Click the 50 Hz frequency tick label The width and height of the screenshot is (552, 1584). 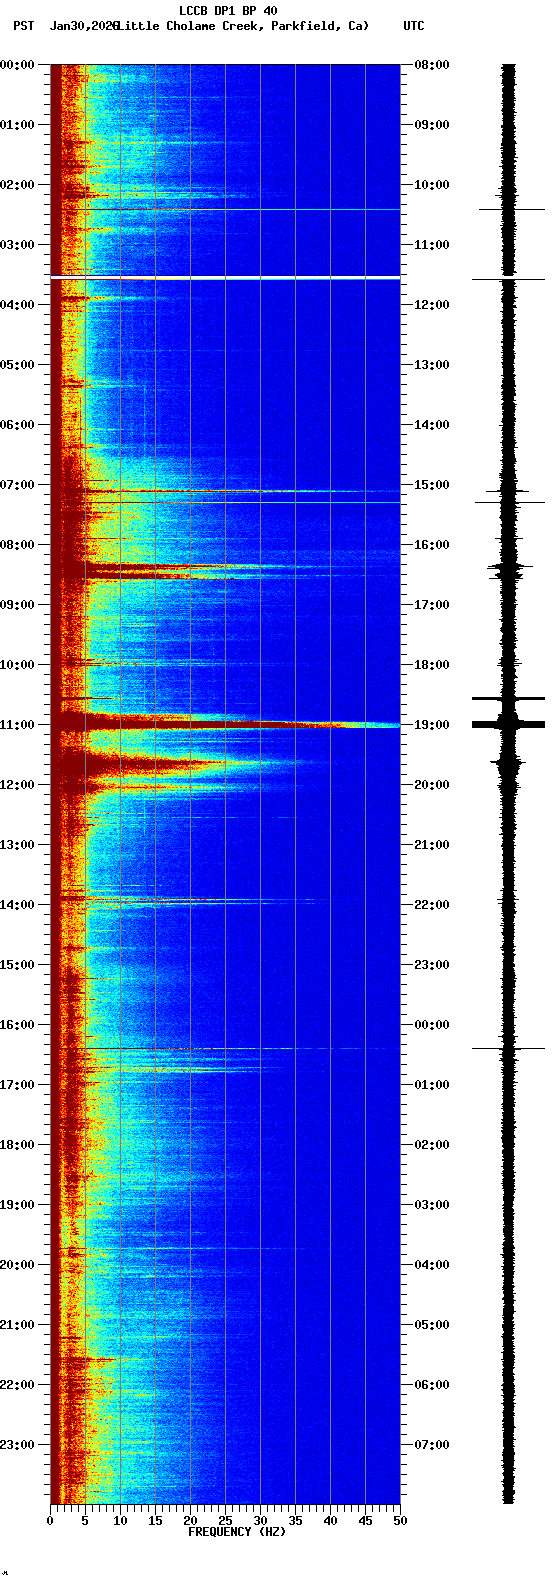pos(400,1521)
